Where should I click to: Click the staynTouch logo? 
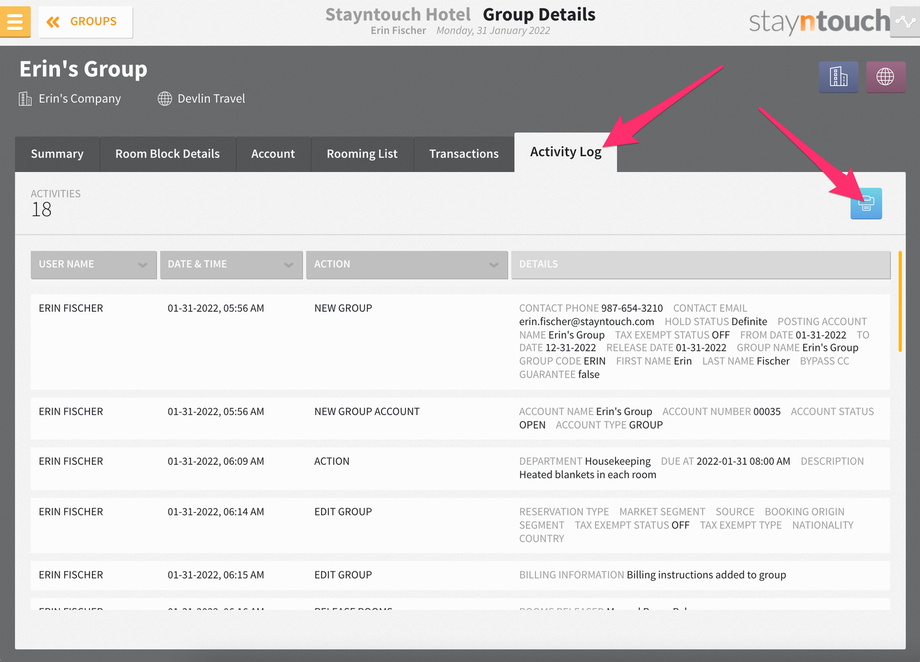819,22
